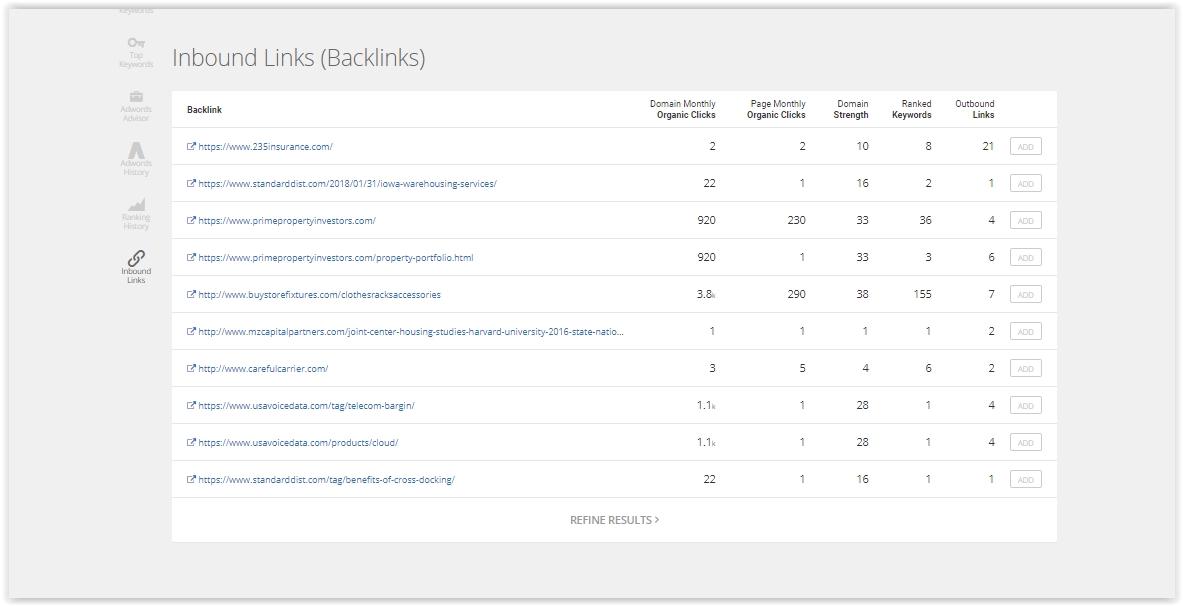Expand REFINE RESULTS below the table

614,520
